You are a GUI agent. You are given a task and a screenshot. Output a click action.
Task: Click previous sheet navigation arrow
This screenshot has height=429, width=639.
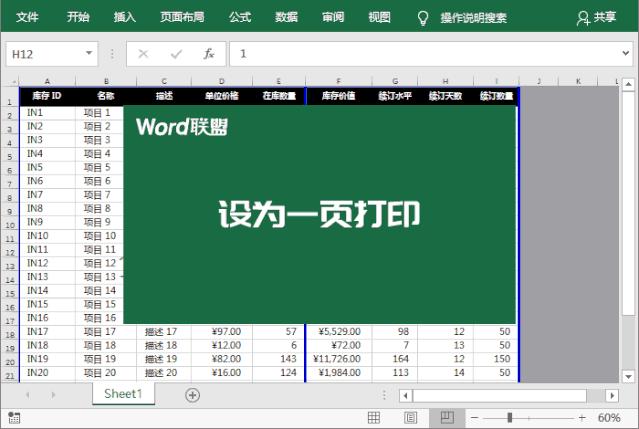[28, 395]
